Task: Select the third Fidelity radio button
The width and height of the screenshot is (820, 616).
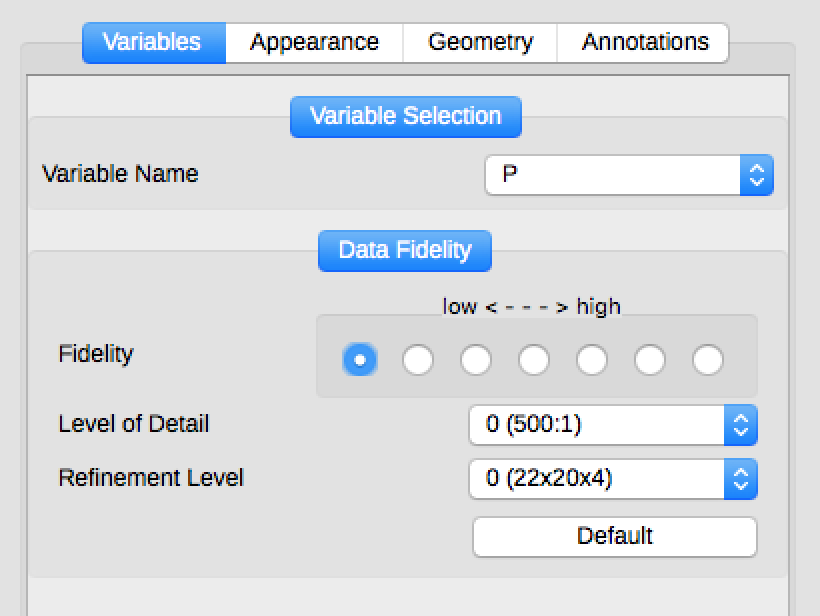Action: click(476, 360)
